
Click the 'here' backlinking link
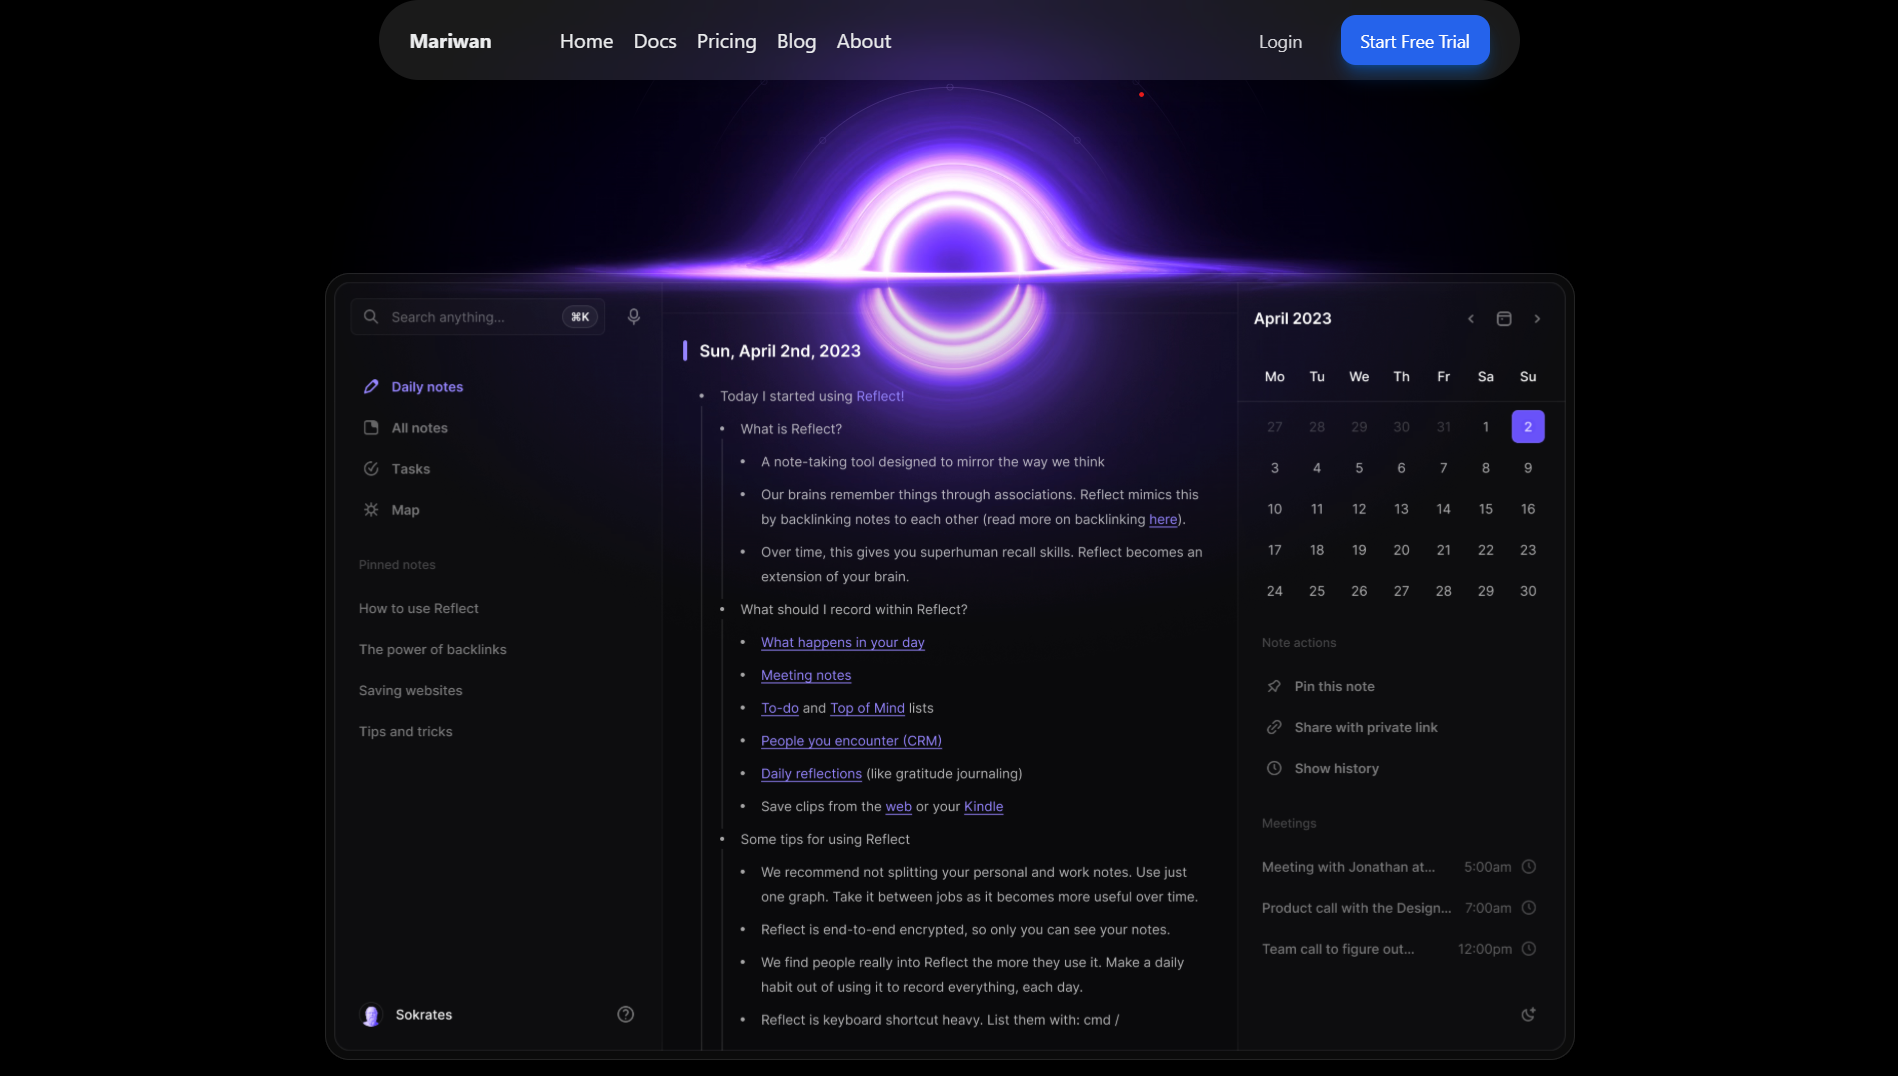(1163, 520)
